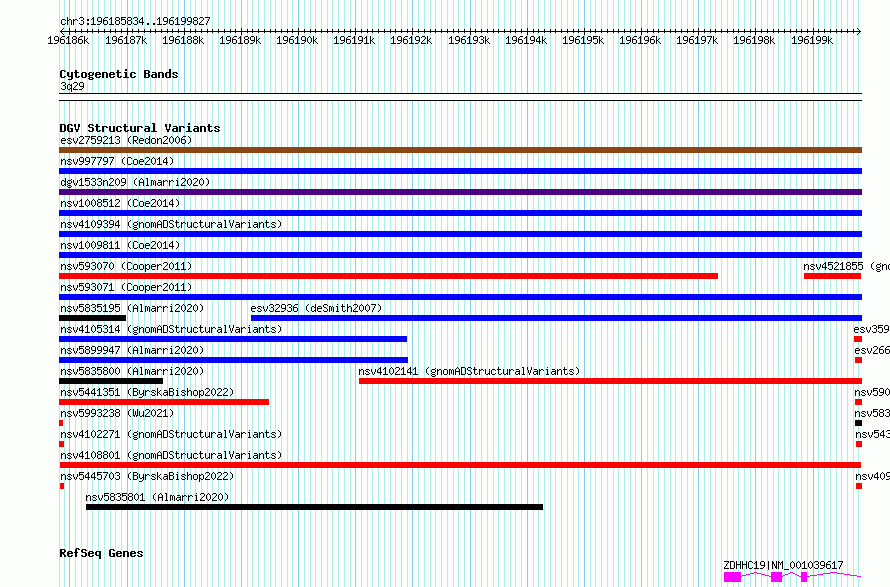Click the red nsv593070 variant bar
The image size is (890, 587).
click(x=388, y=276)
